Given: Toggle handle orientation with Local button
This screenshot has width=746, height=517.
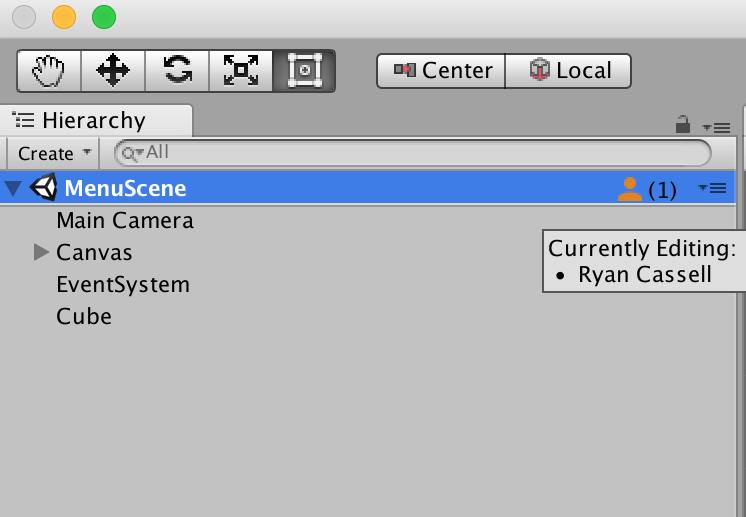Looking at the screenshot, I should coord(569,71).
